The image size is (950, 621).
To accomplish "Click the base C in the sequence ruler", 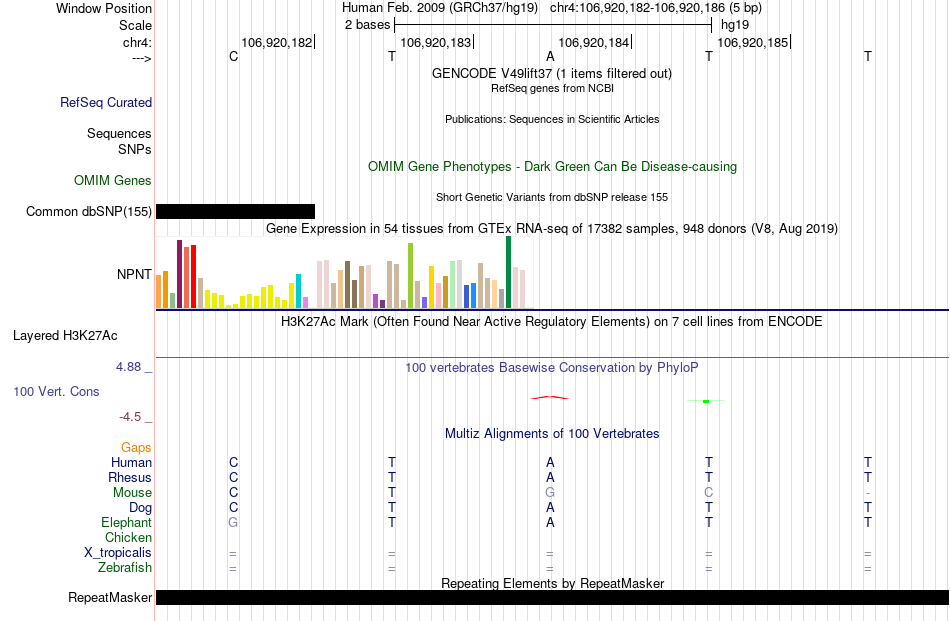I will tap(233, 56).
